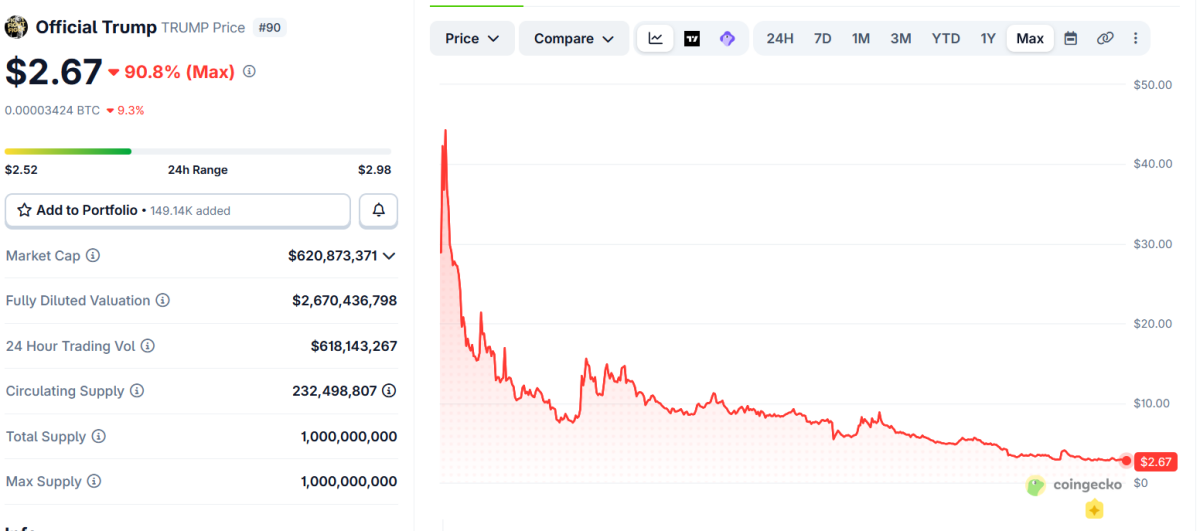The width and height of the screenshot is (1200, 531).
Task: Choose the 1Y chart range
Action: (x=988, y=39)
